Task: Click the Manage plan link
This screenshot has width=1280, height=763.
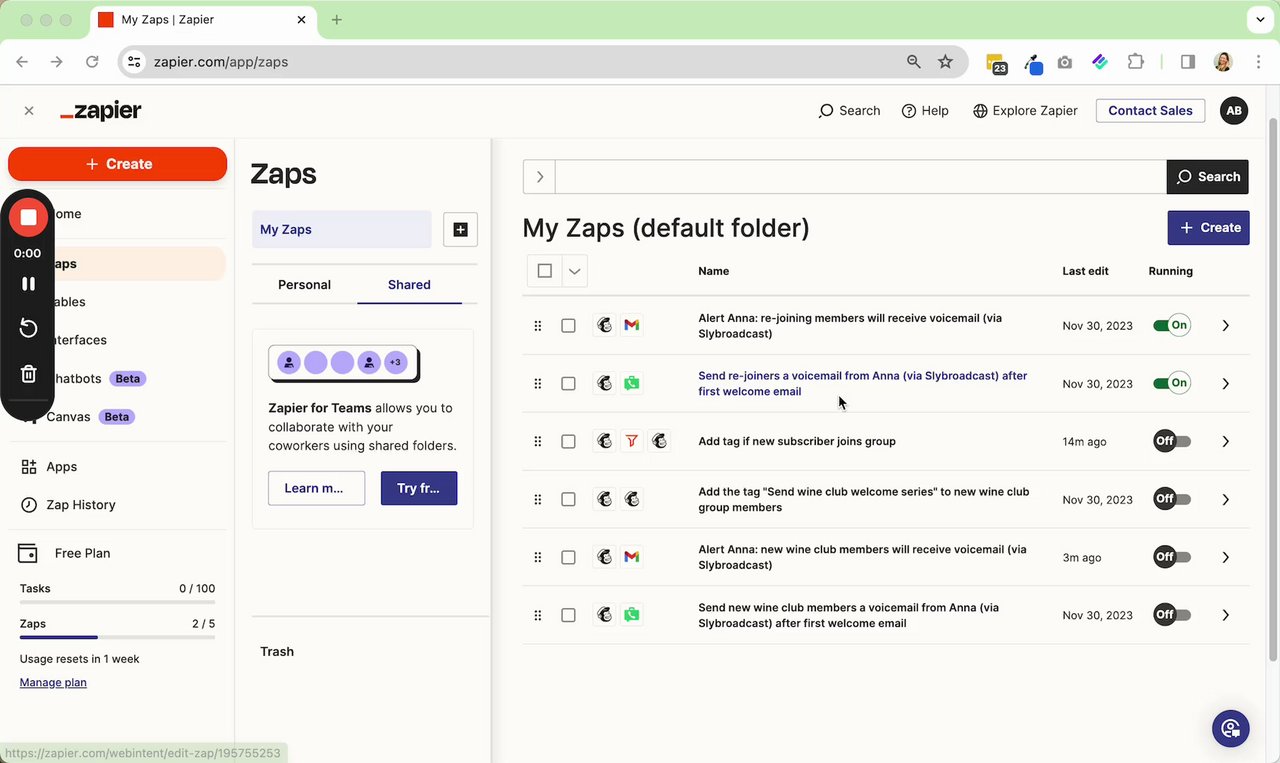Action: 53,683
